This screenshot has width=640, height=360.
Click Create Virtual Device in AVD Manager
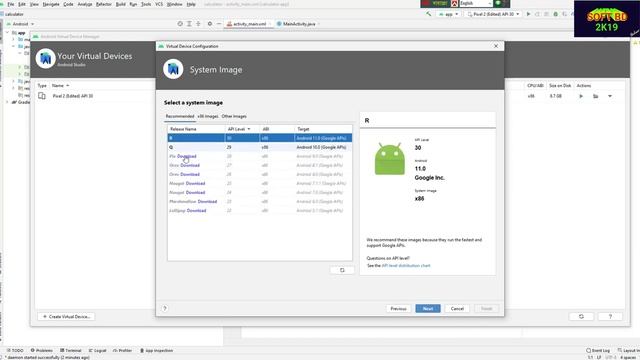[x=66, y=316]
